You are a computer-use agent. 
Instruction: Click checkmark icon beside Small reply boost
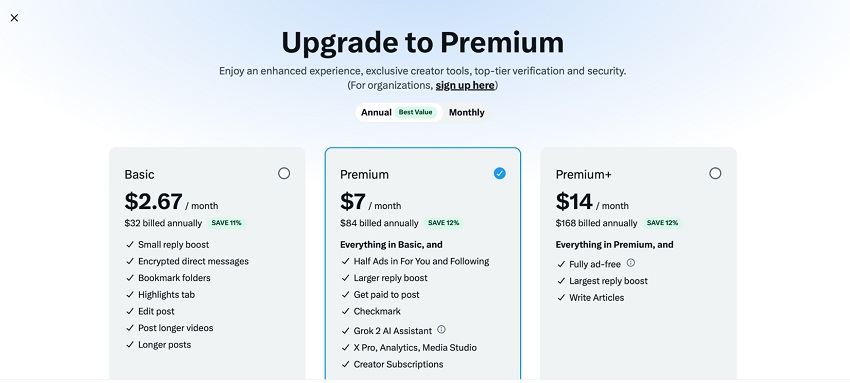pyautogui.click(x=130, y=245)
